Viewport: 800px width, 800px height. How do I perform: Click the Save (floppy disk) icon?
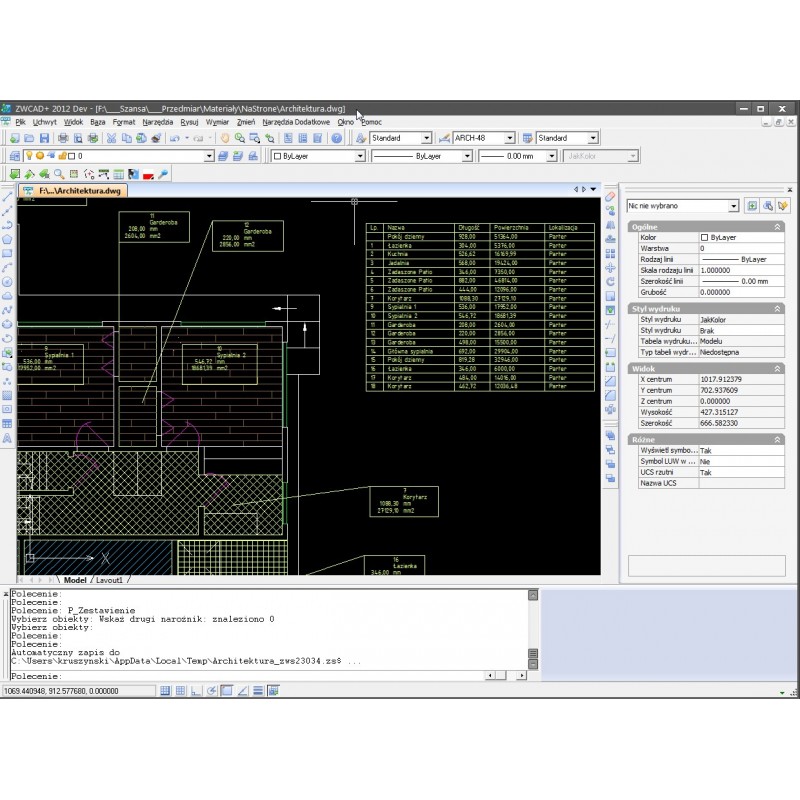[44, 138]
